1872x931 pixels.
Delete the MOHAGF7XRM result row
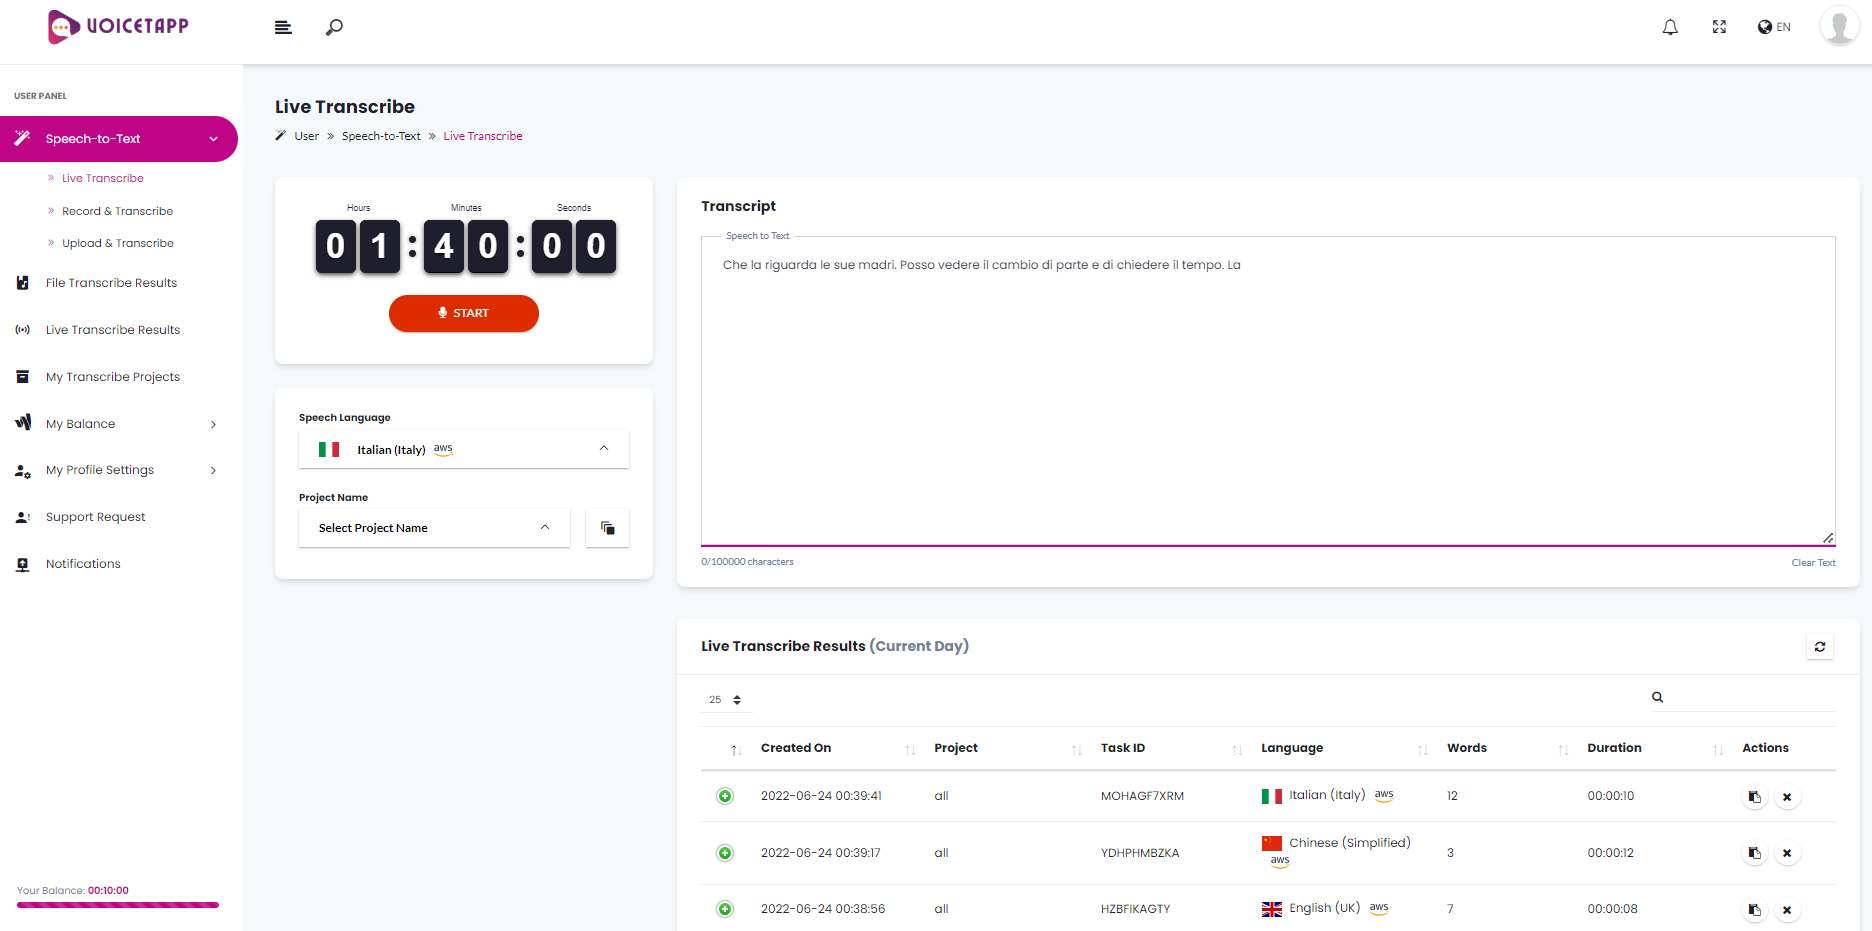tap(1786, 797)
